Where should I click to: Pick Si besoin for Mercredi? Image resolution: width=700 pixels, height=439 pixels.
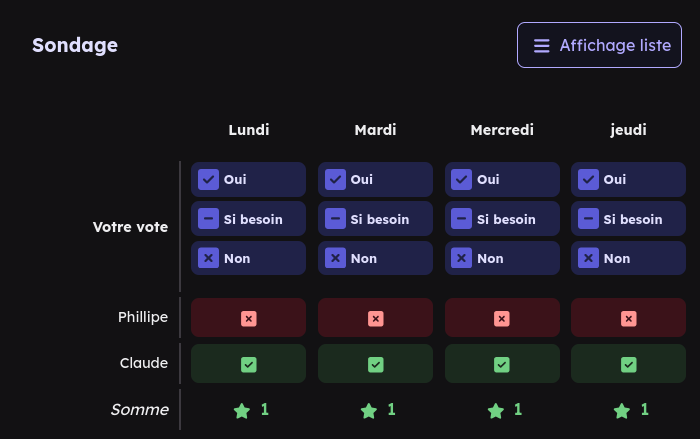point(501,219)
